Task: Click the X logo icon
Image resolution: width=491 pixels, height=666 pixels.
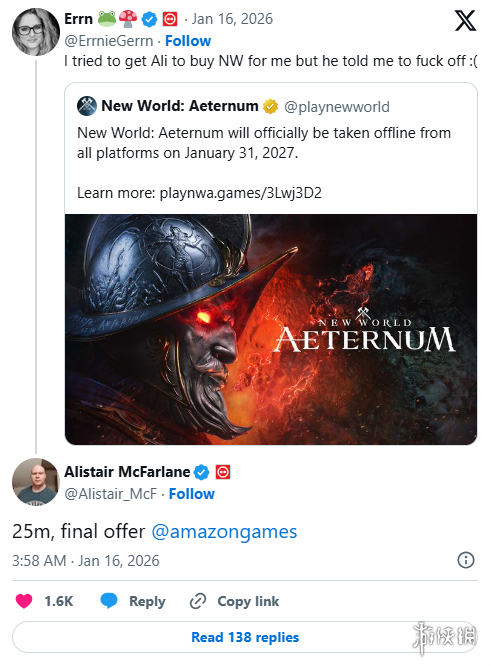Action: coord(465,20)
